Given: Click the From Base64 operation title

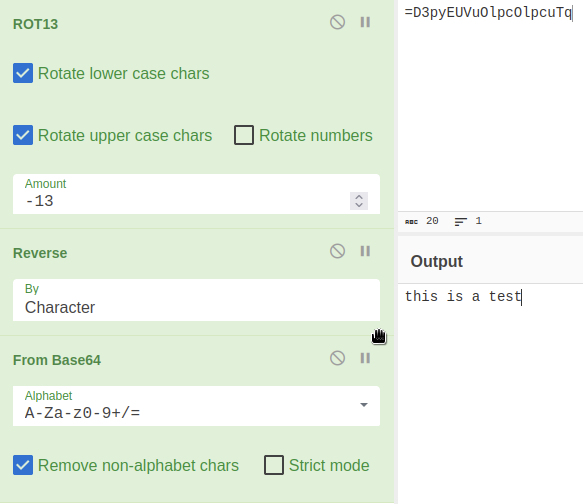Looking at the screenshot, I should click(57, 360).
